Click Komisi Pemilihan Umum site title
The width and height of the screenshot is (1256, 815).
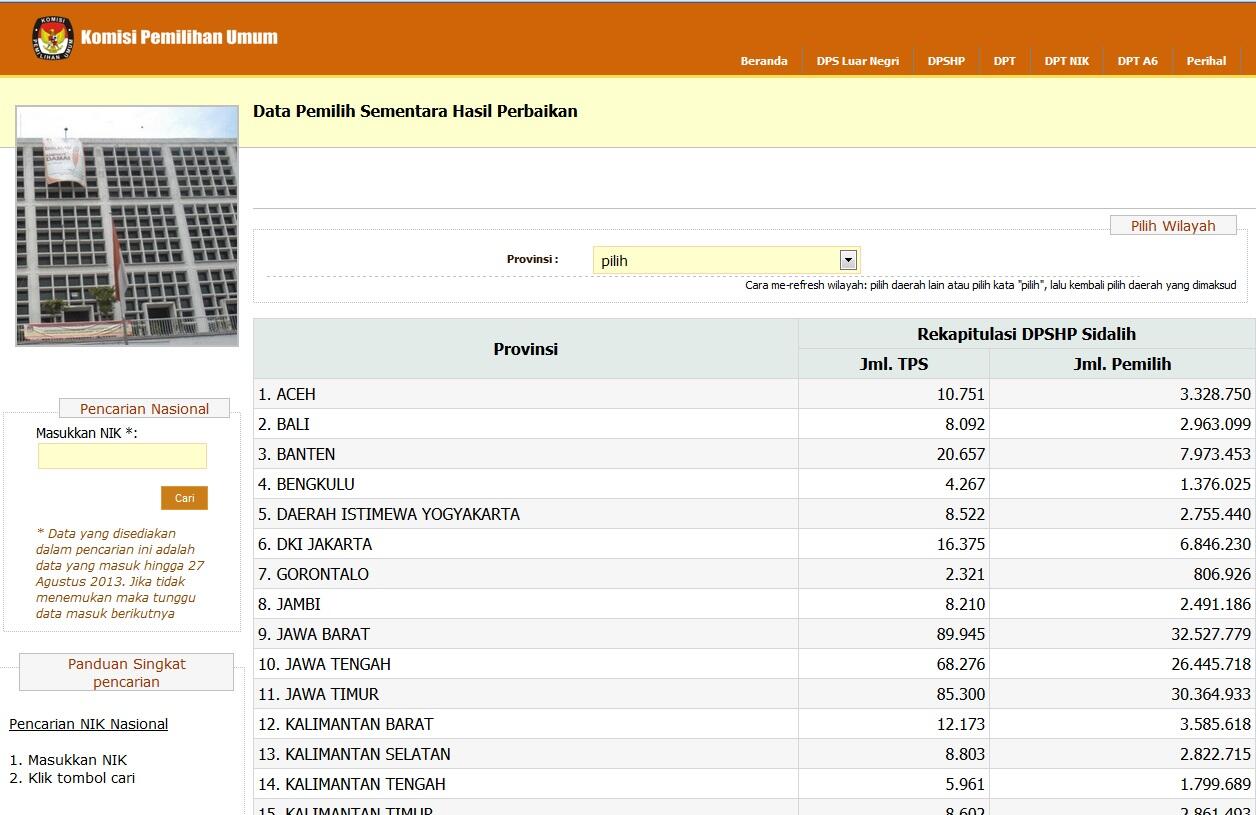179,38
